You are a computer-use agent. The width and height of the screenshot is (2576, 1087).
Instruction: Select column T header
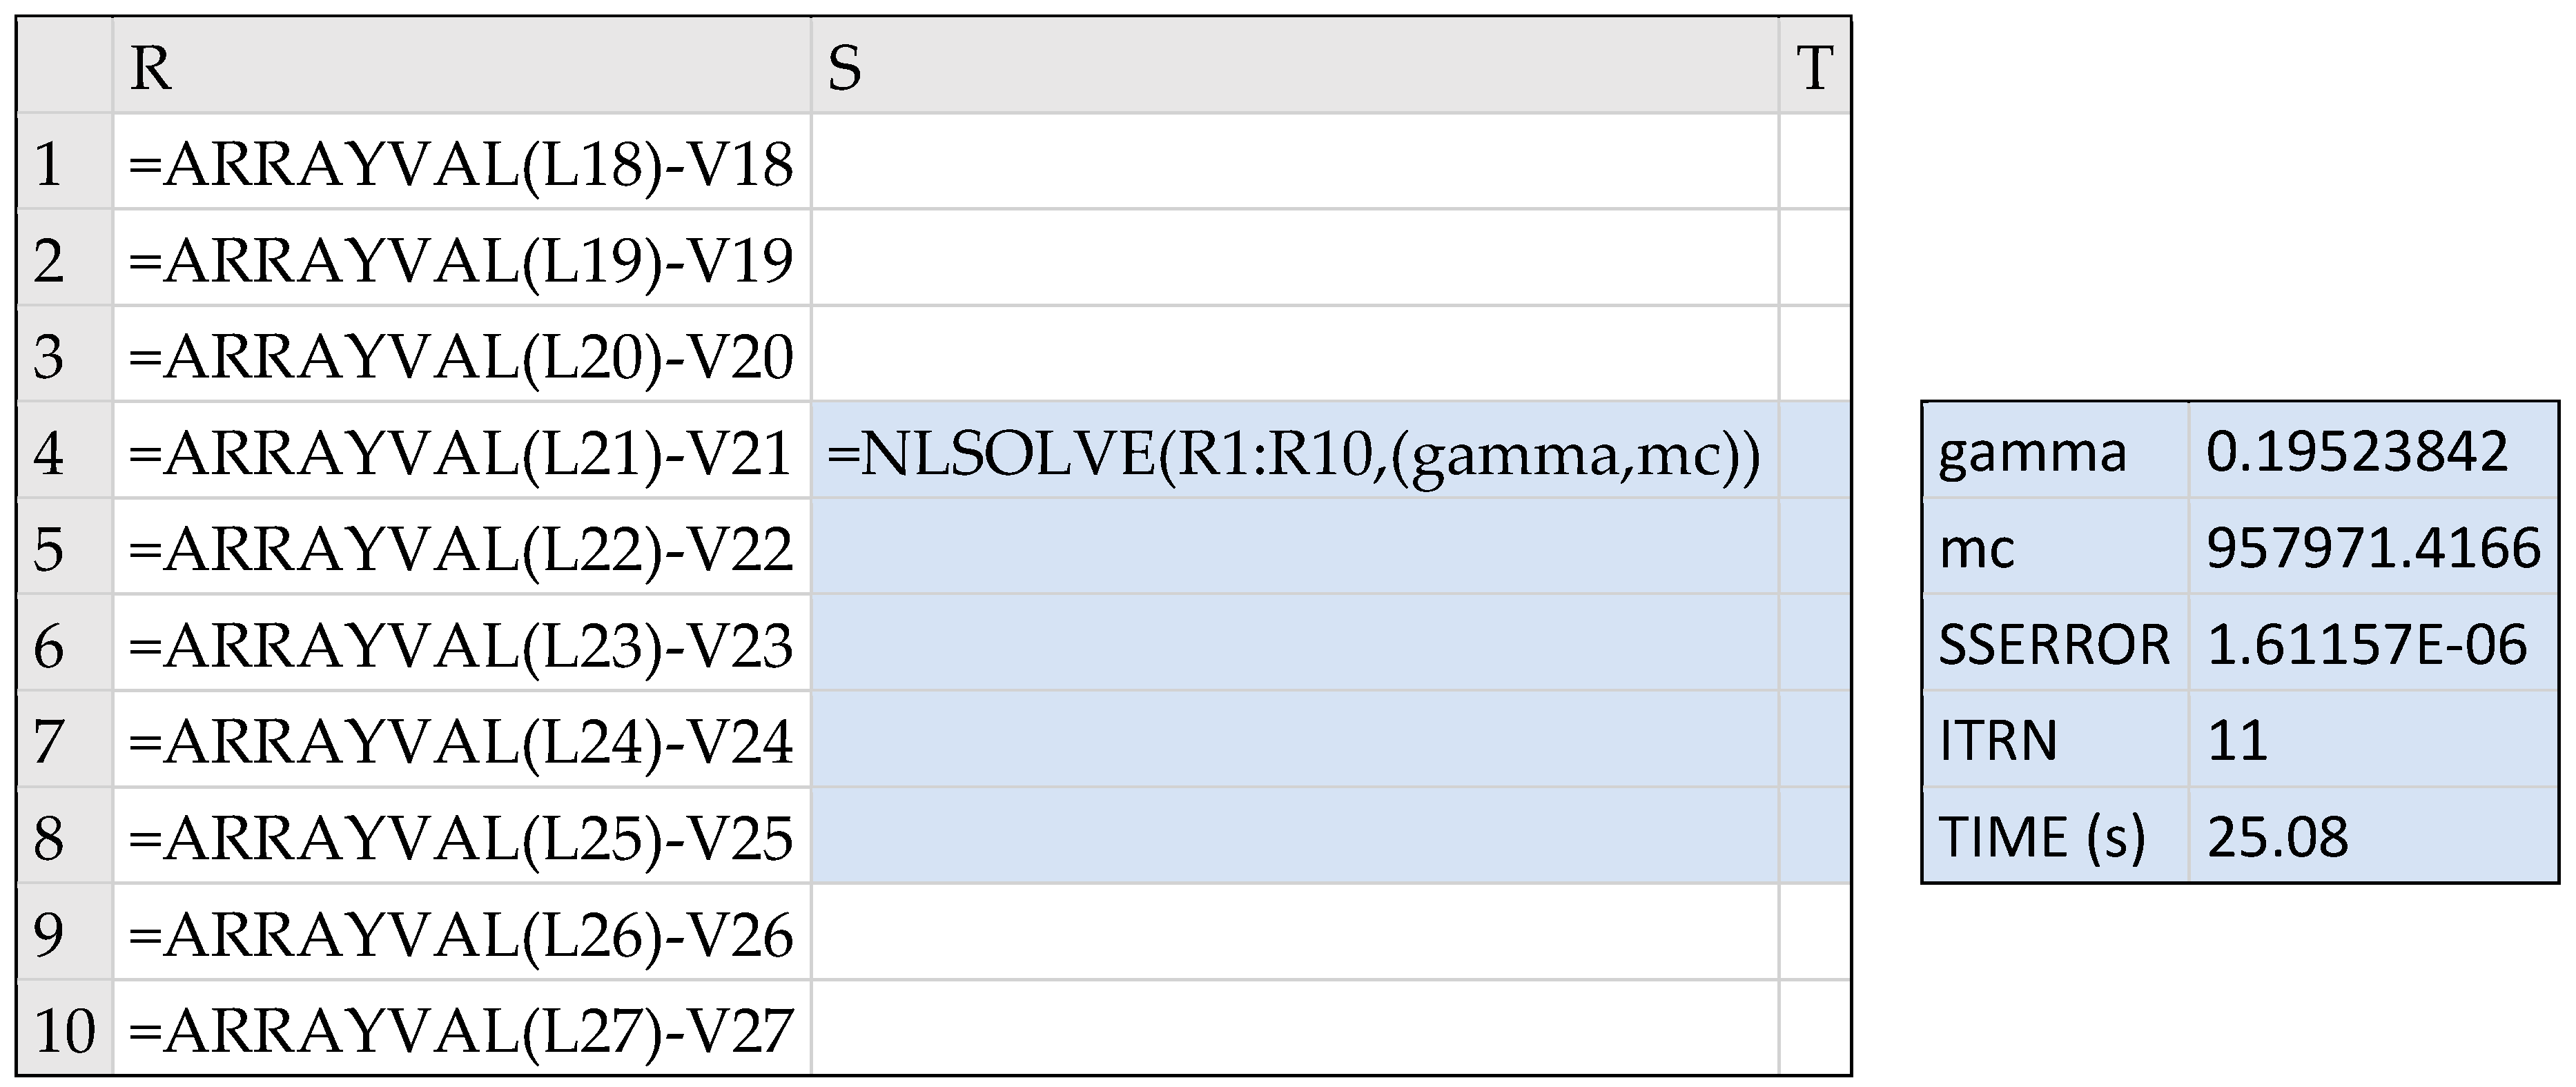click(x=1814, y=68)
